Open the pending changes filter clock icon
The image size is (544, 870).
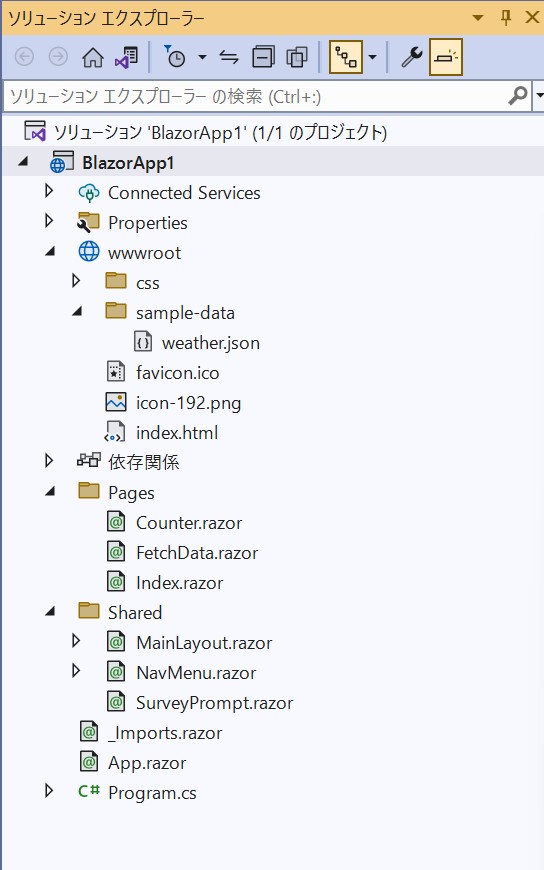[175, 57]
